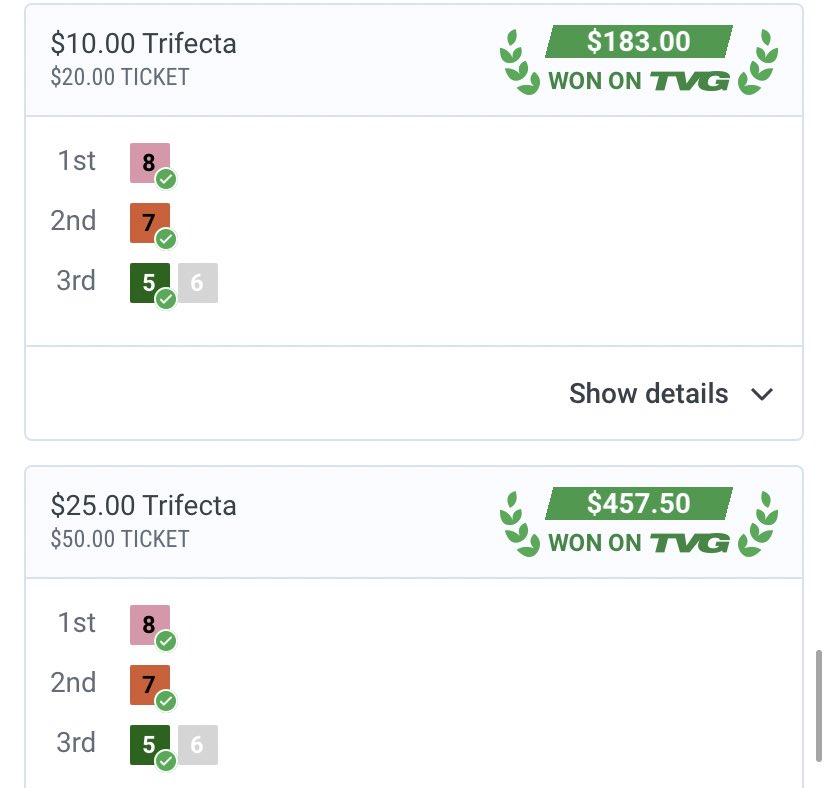This screenshot has width=828, height=788.
Task: Click the green checkmark on 3rd place in the $10.00 Trifecta
Action: (166, 299)
